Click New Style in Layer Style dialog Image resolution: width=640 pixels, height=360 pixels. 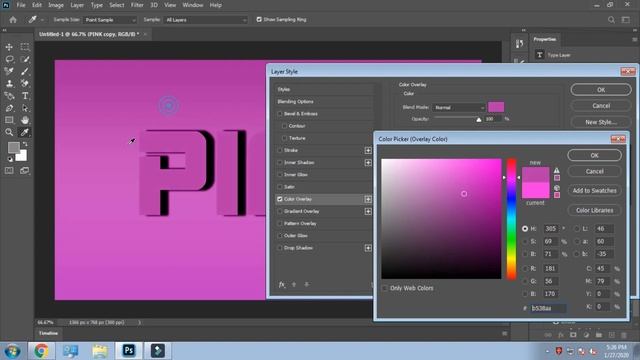point(601,122)
